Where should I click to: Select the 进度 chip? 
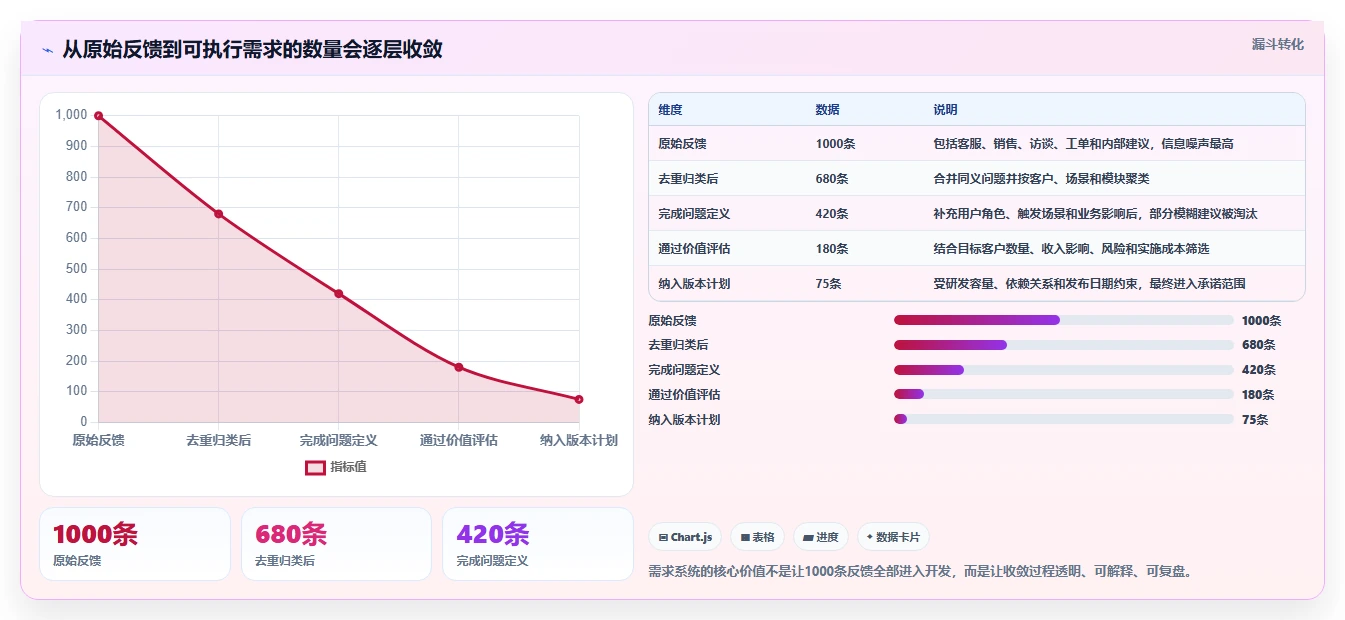(x=820, y=537)
